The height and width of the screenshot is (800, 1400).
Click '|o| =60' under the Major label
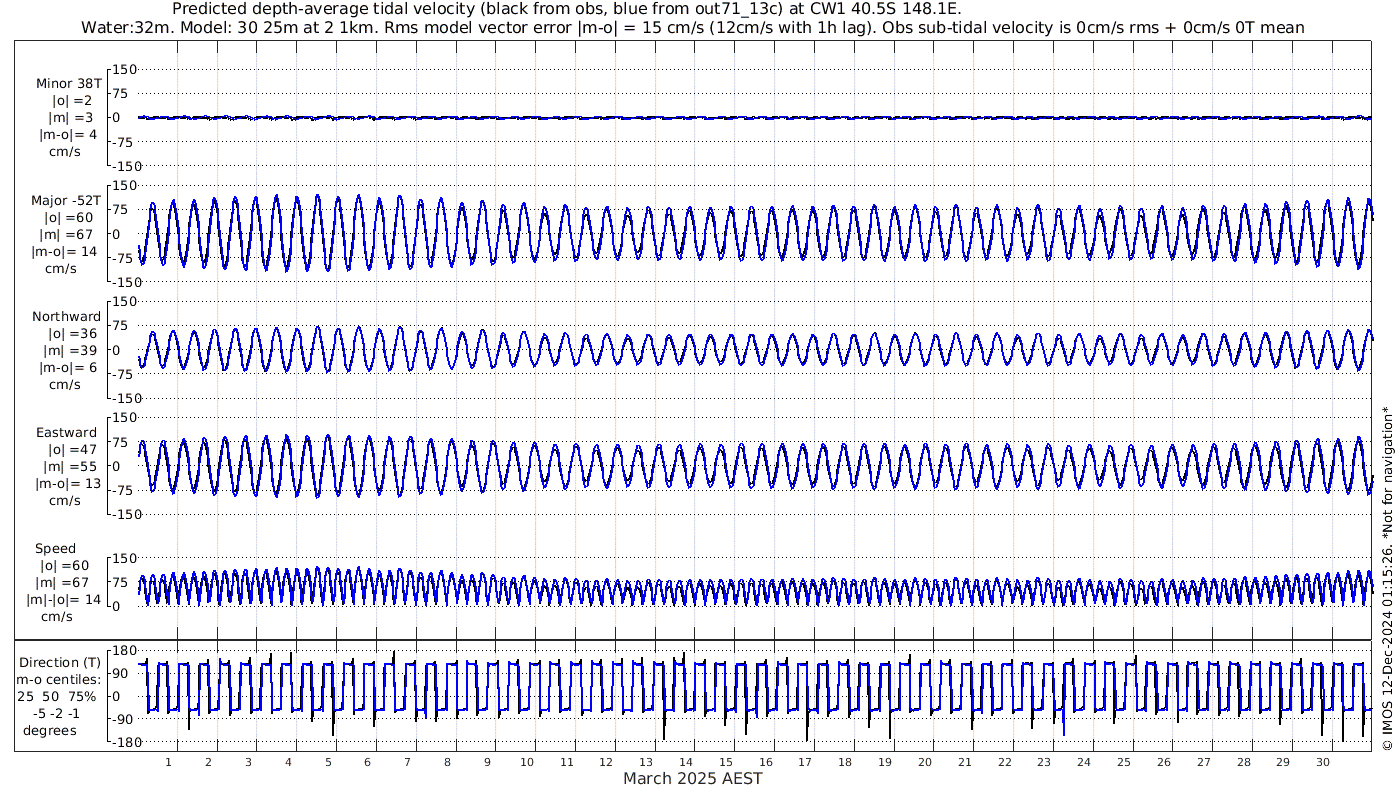[x=68, y=217]
